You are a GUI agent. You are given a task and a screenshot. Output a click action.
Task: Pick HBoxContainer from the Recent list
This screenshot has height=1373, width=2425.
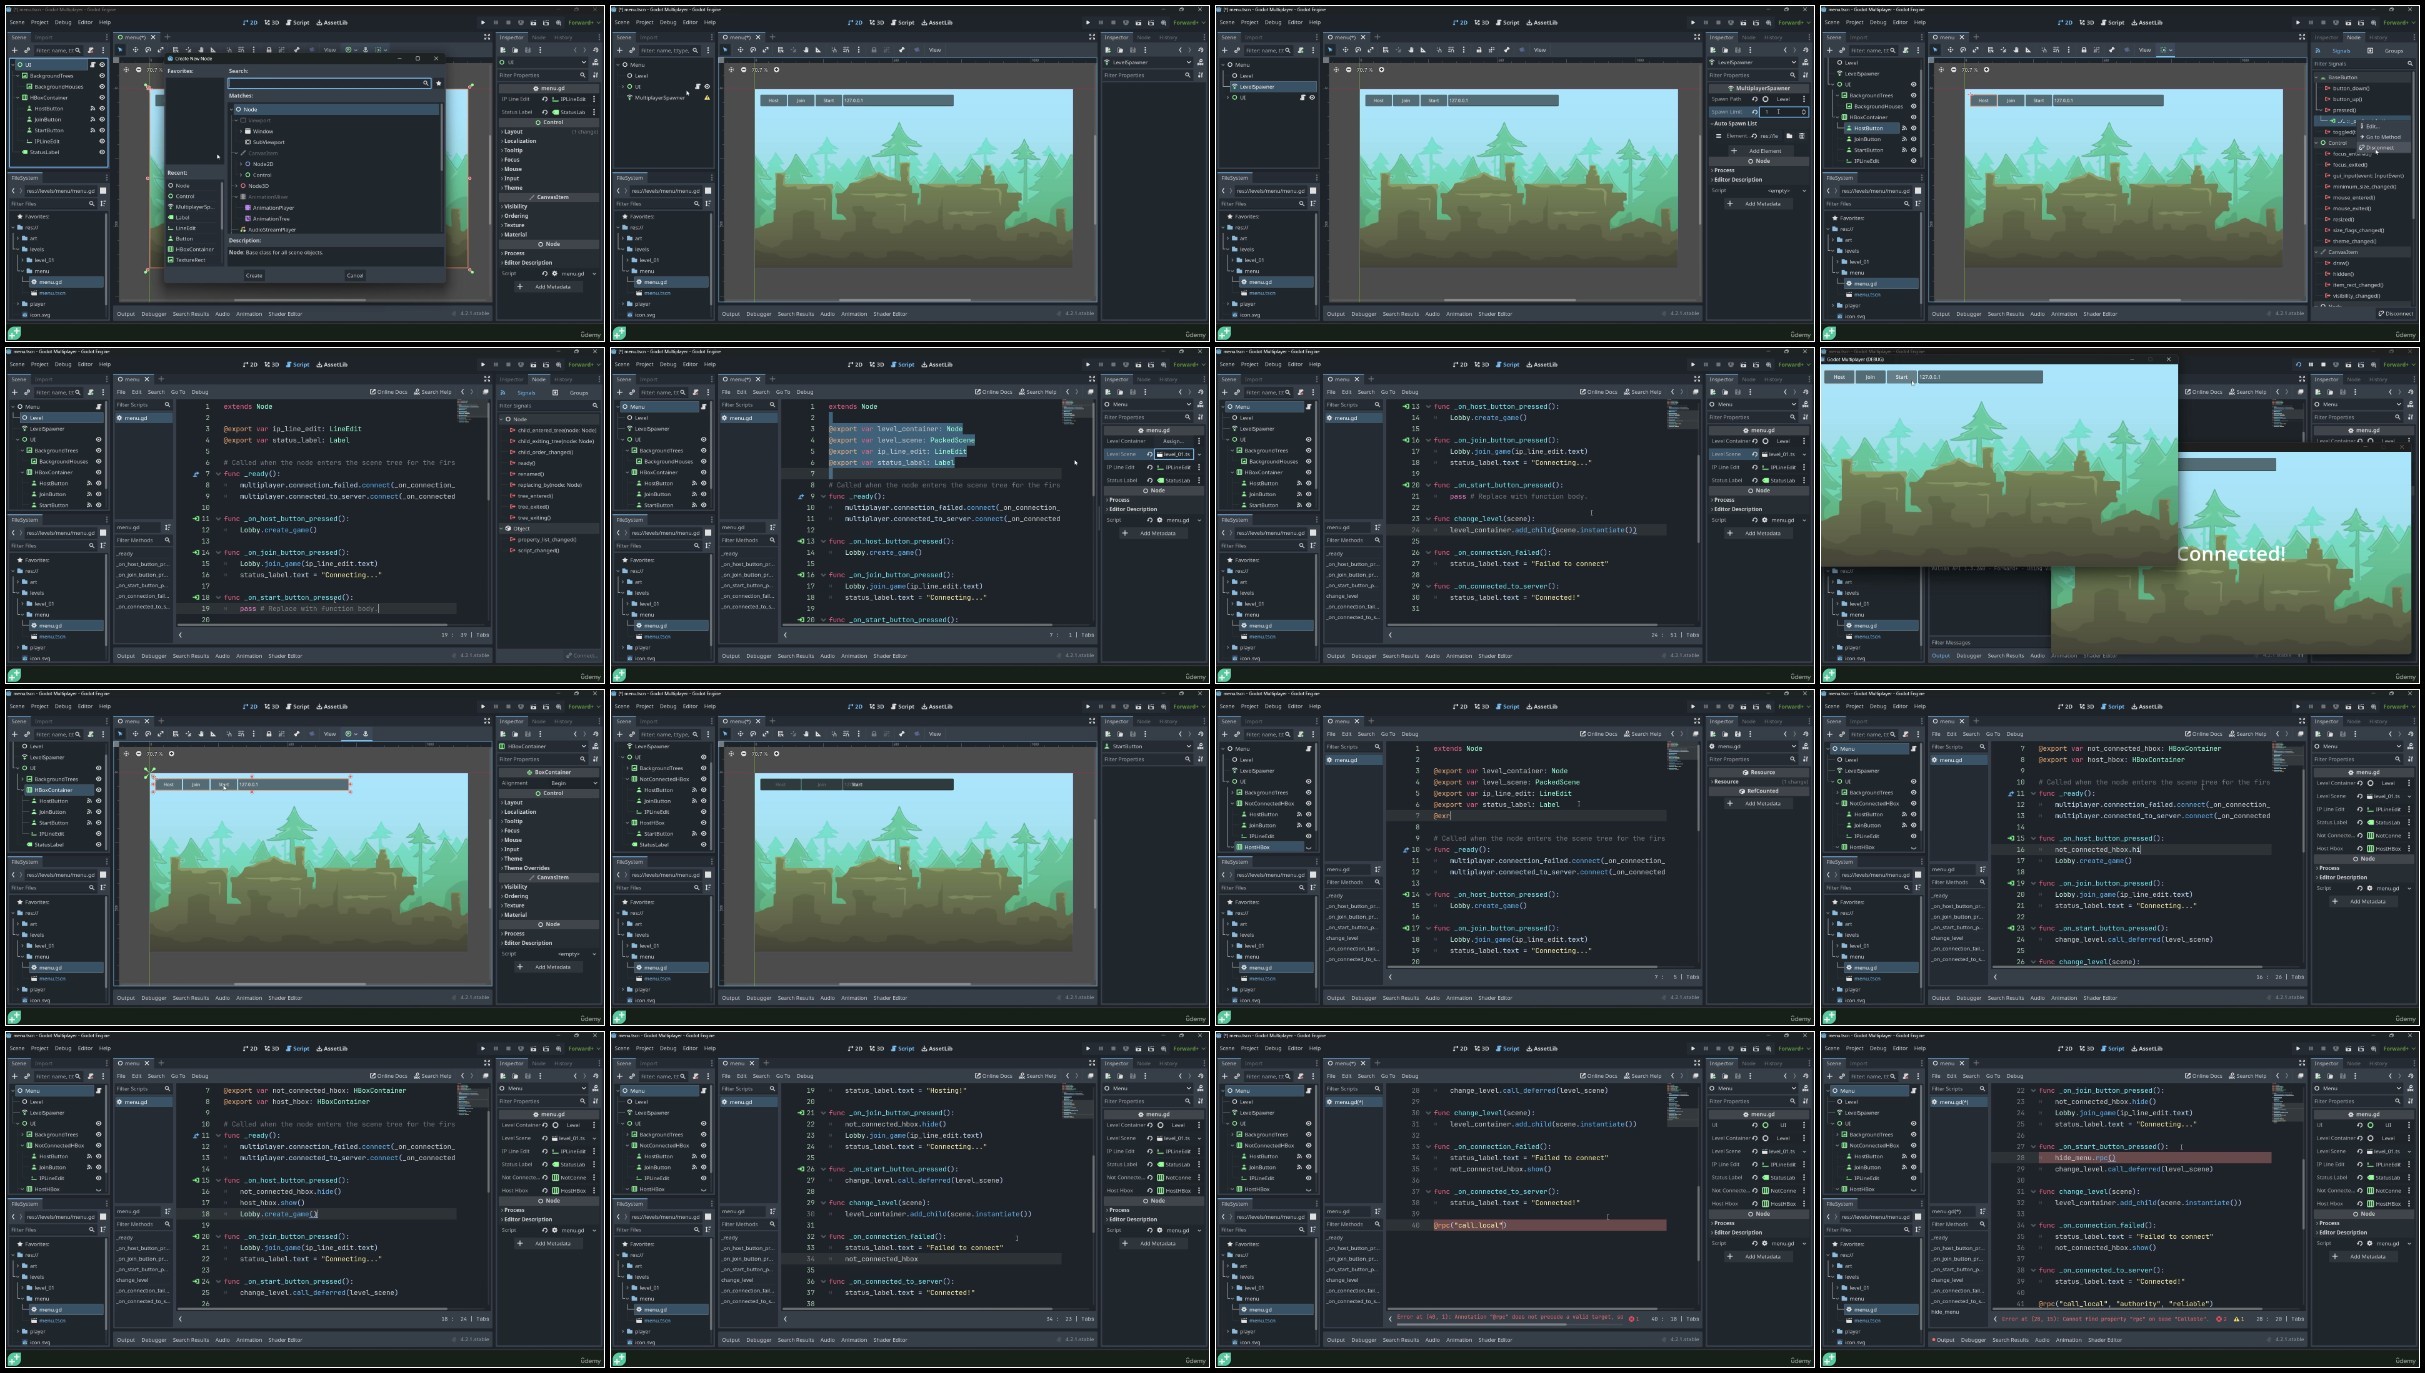(x=191, y=249)
